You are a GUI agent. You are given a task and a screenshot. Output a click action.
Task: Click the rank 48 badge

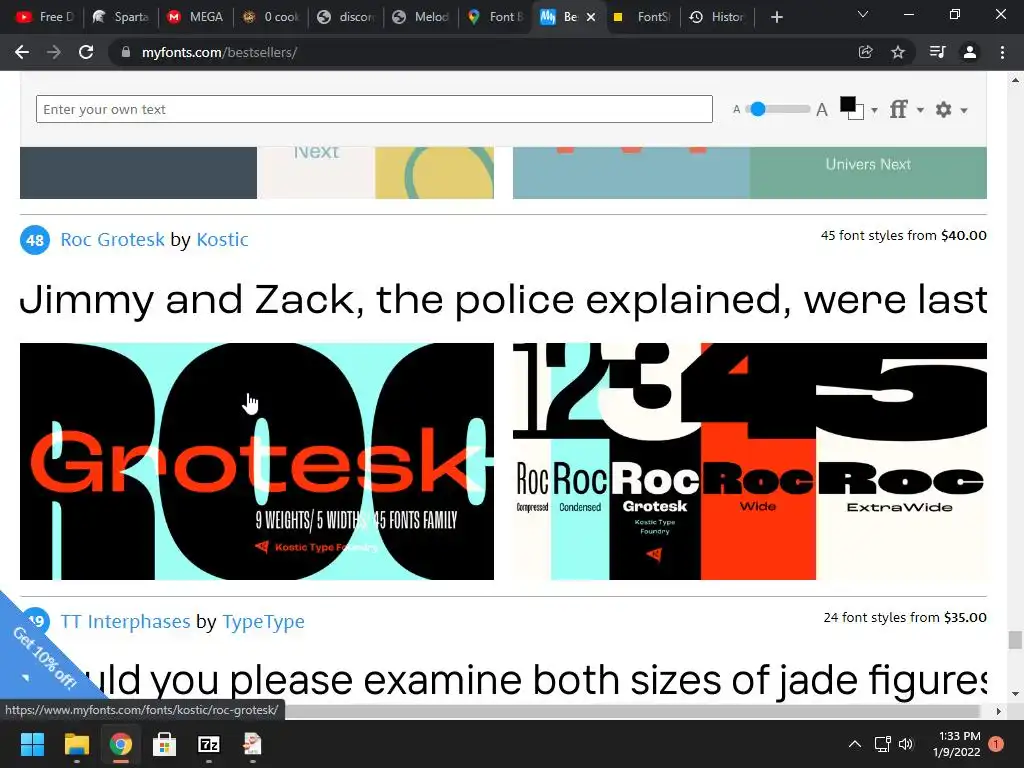35,240
